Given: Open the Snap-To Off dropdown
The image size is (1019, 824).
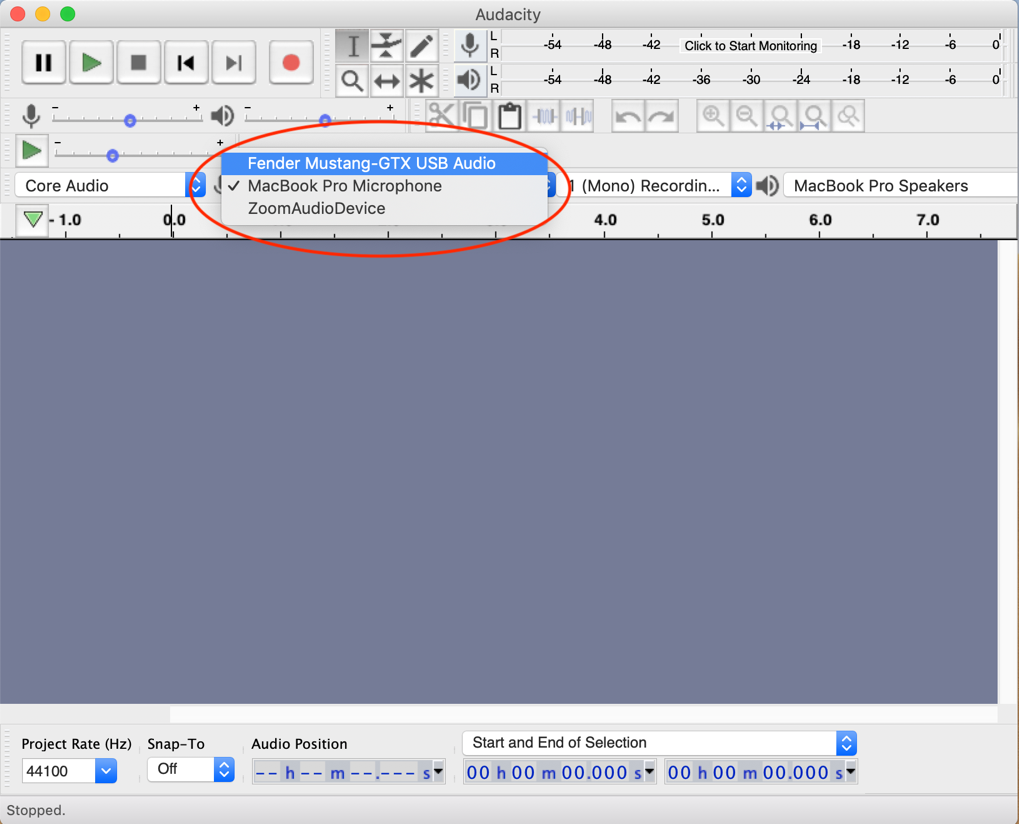Looking at the screenshot, I should (x=190, y=769).
